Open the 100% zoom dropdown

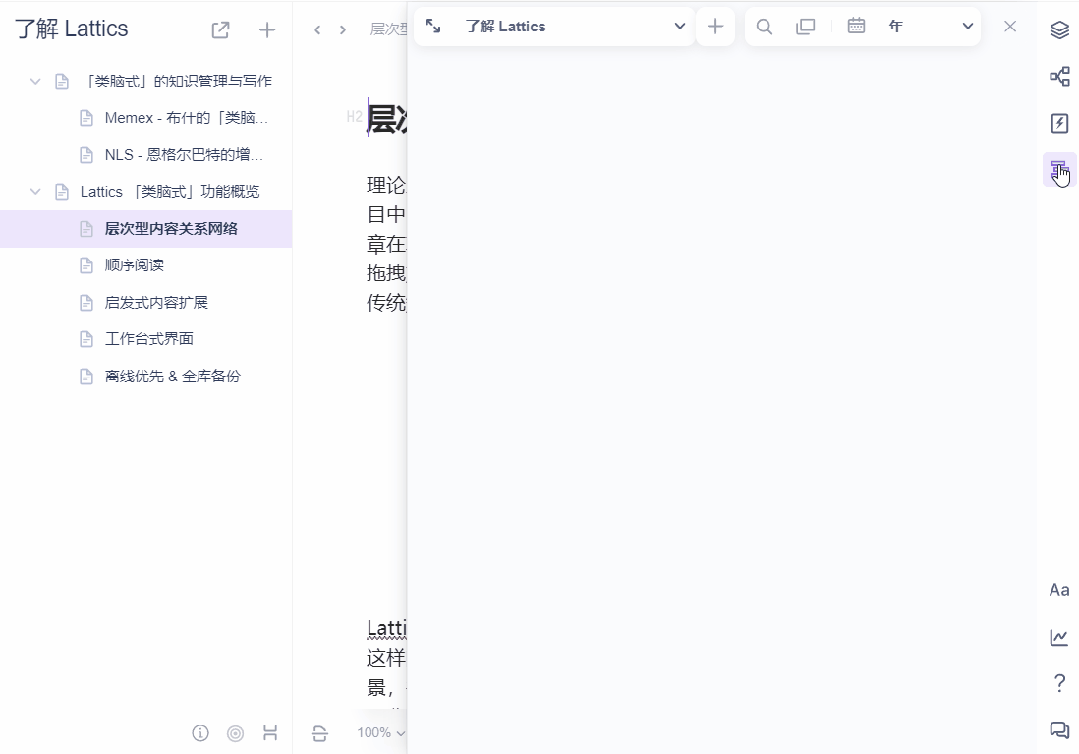click(381, 733)
